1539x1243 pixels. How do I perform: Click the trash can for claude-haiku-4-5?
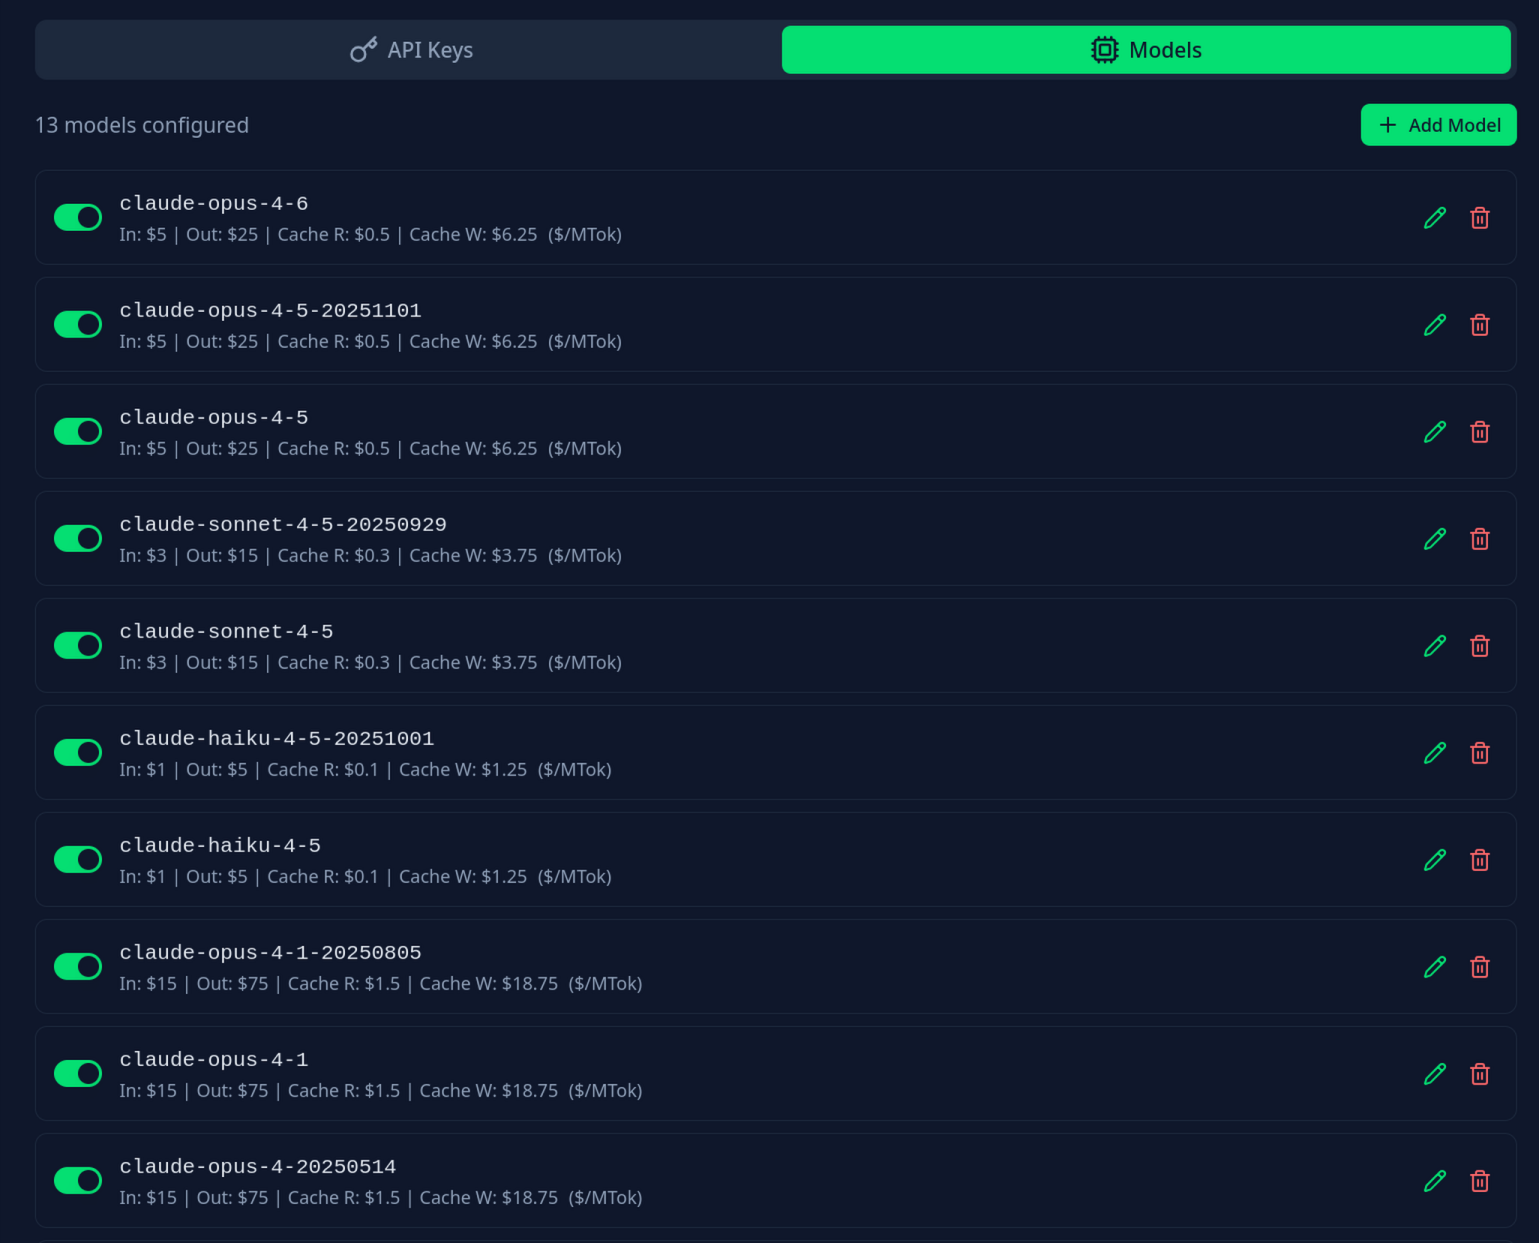click(1480, 860)
